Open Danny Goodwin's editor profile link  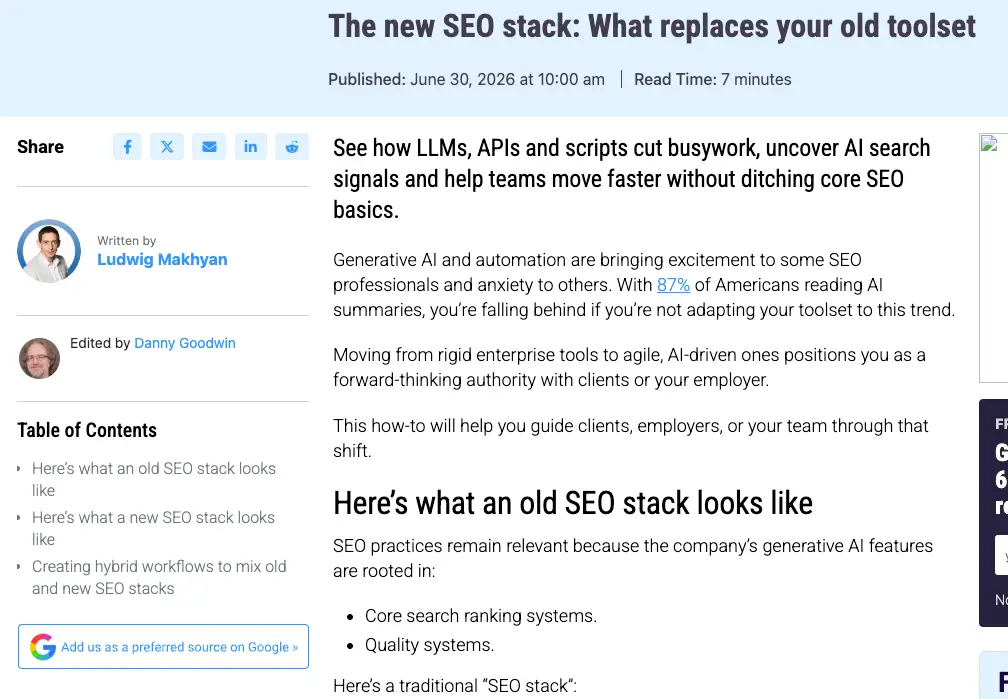184,343
